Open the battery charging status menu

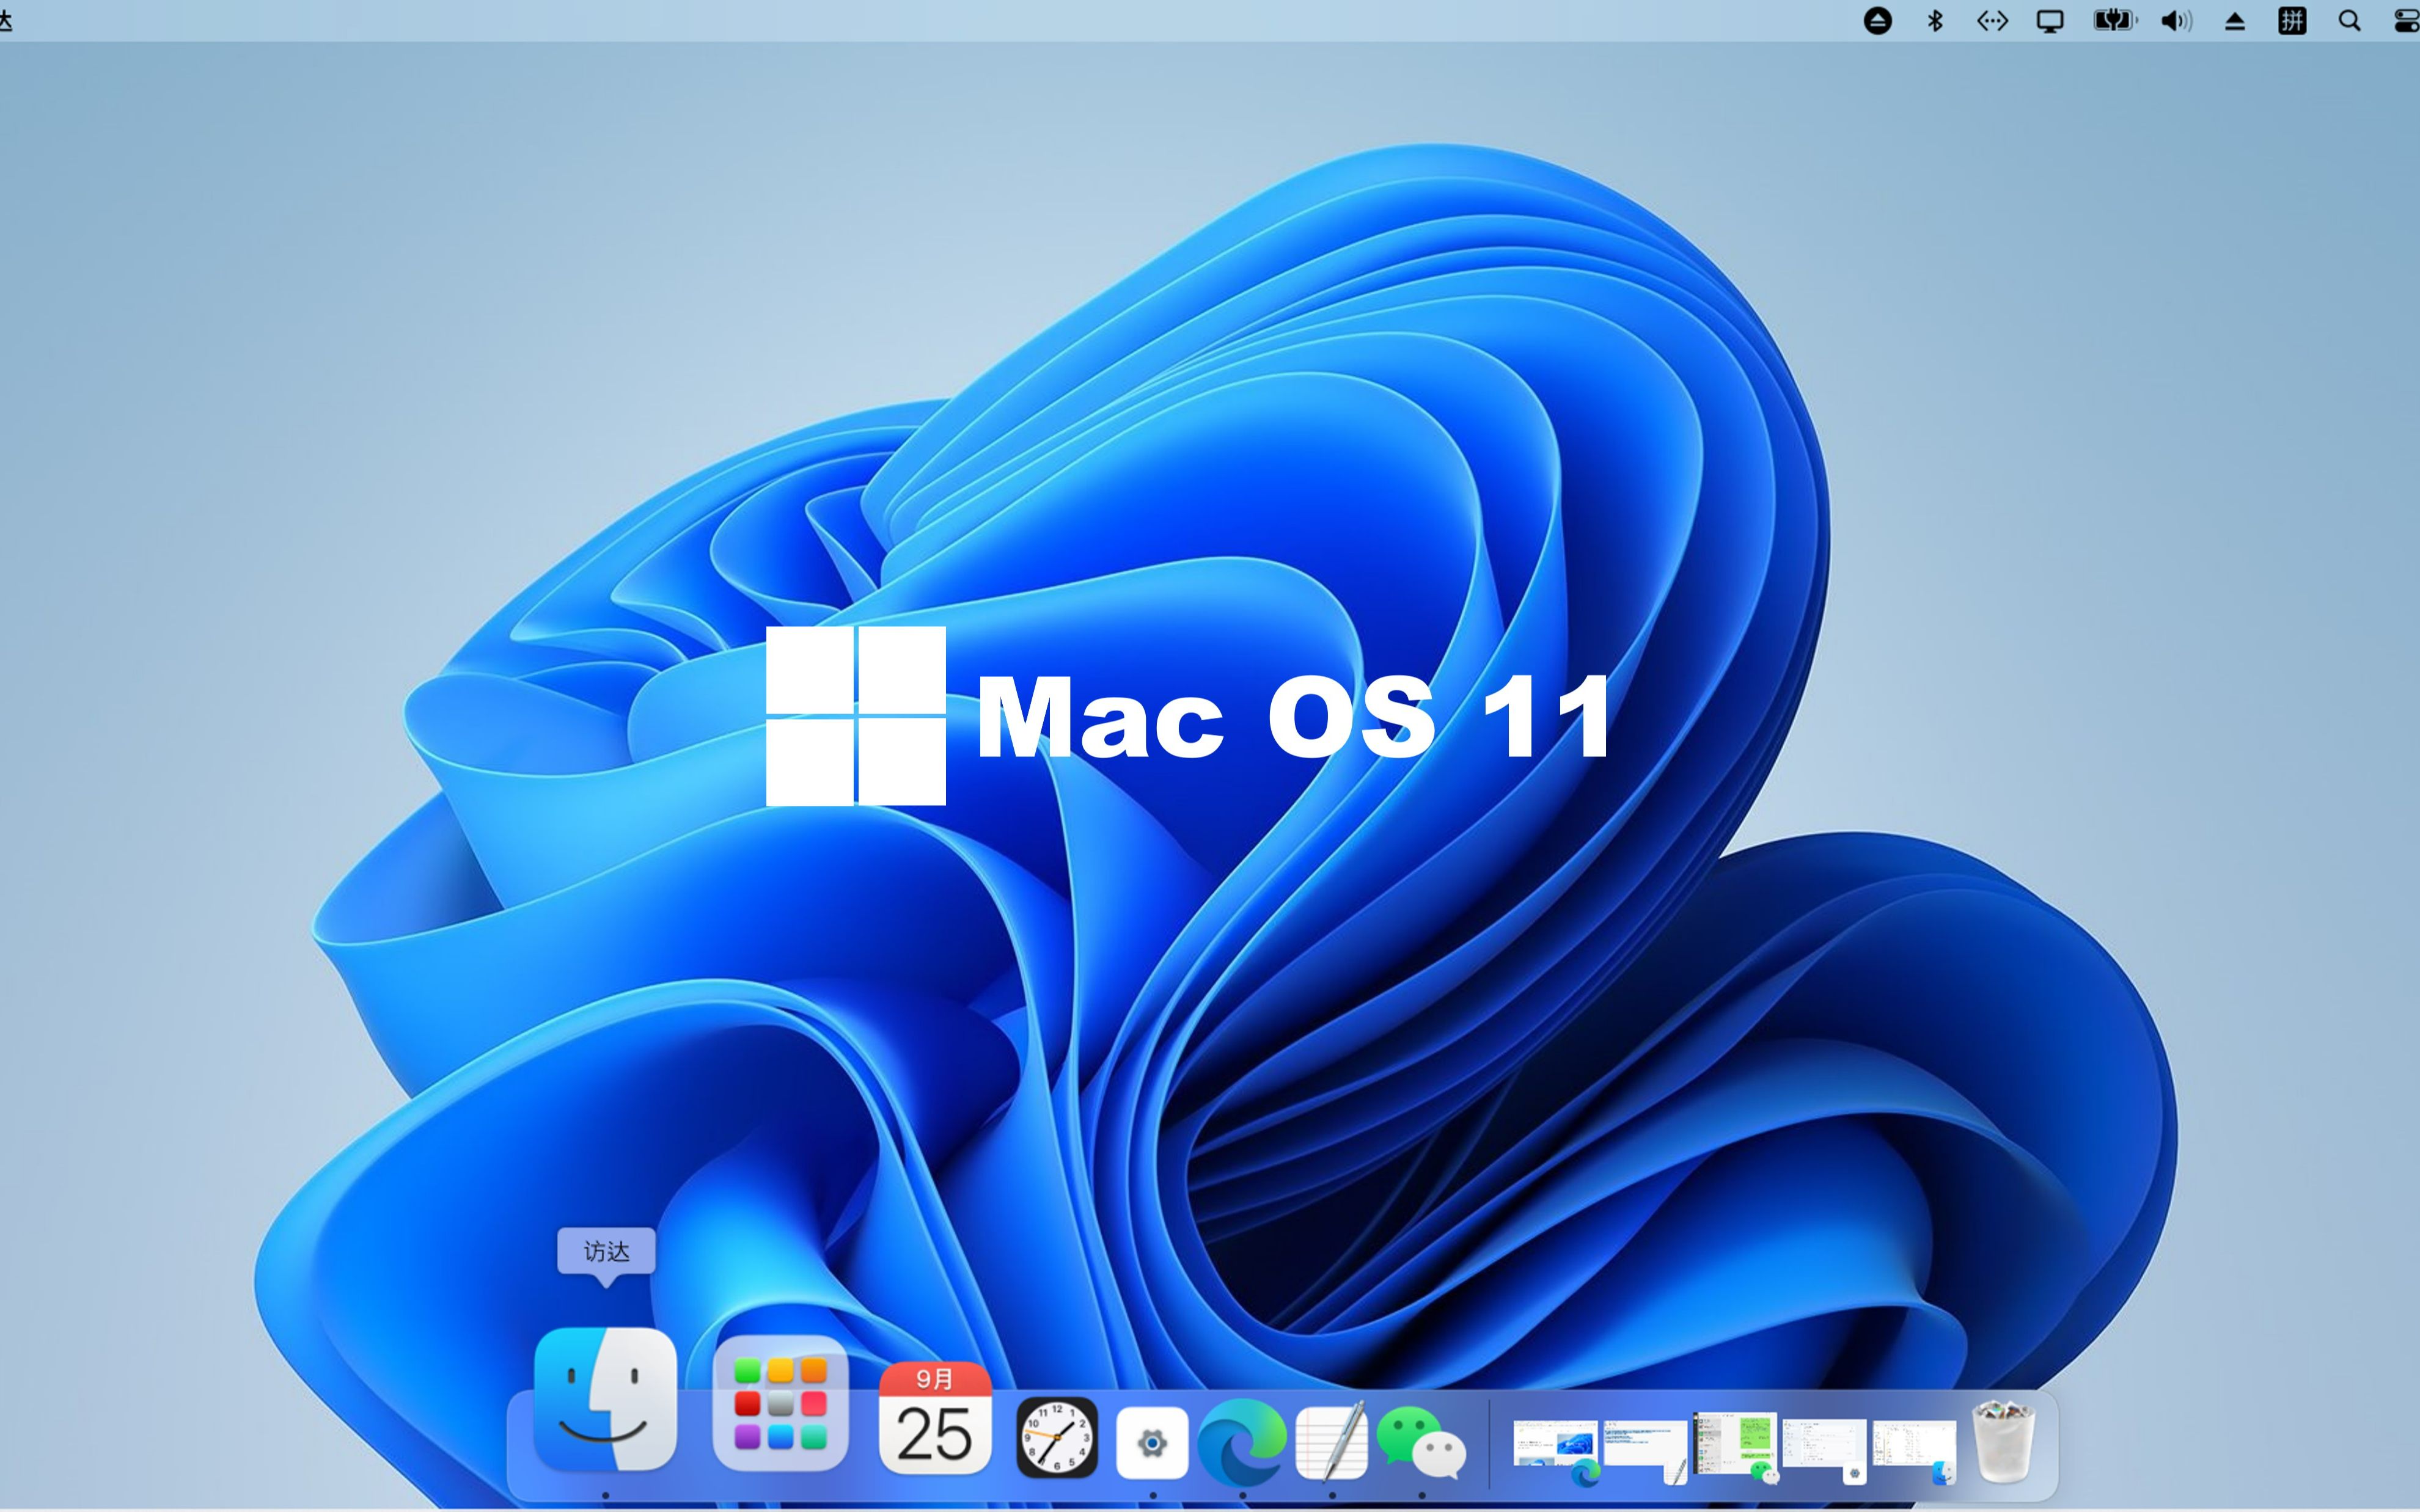pyautogui.click(x=2114, y=21)
